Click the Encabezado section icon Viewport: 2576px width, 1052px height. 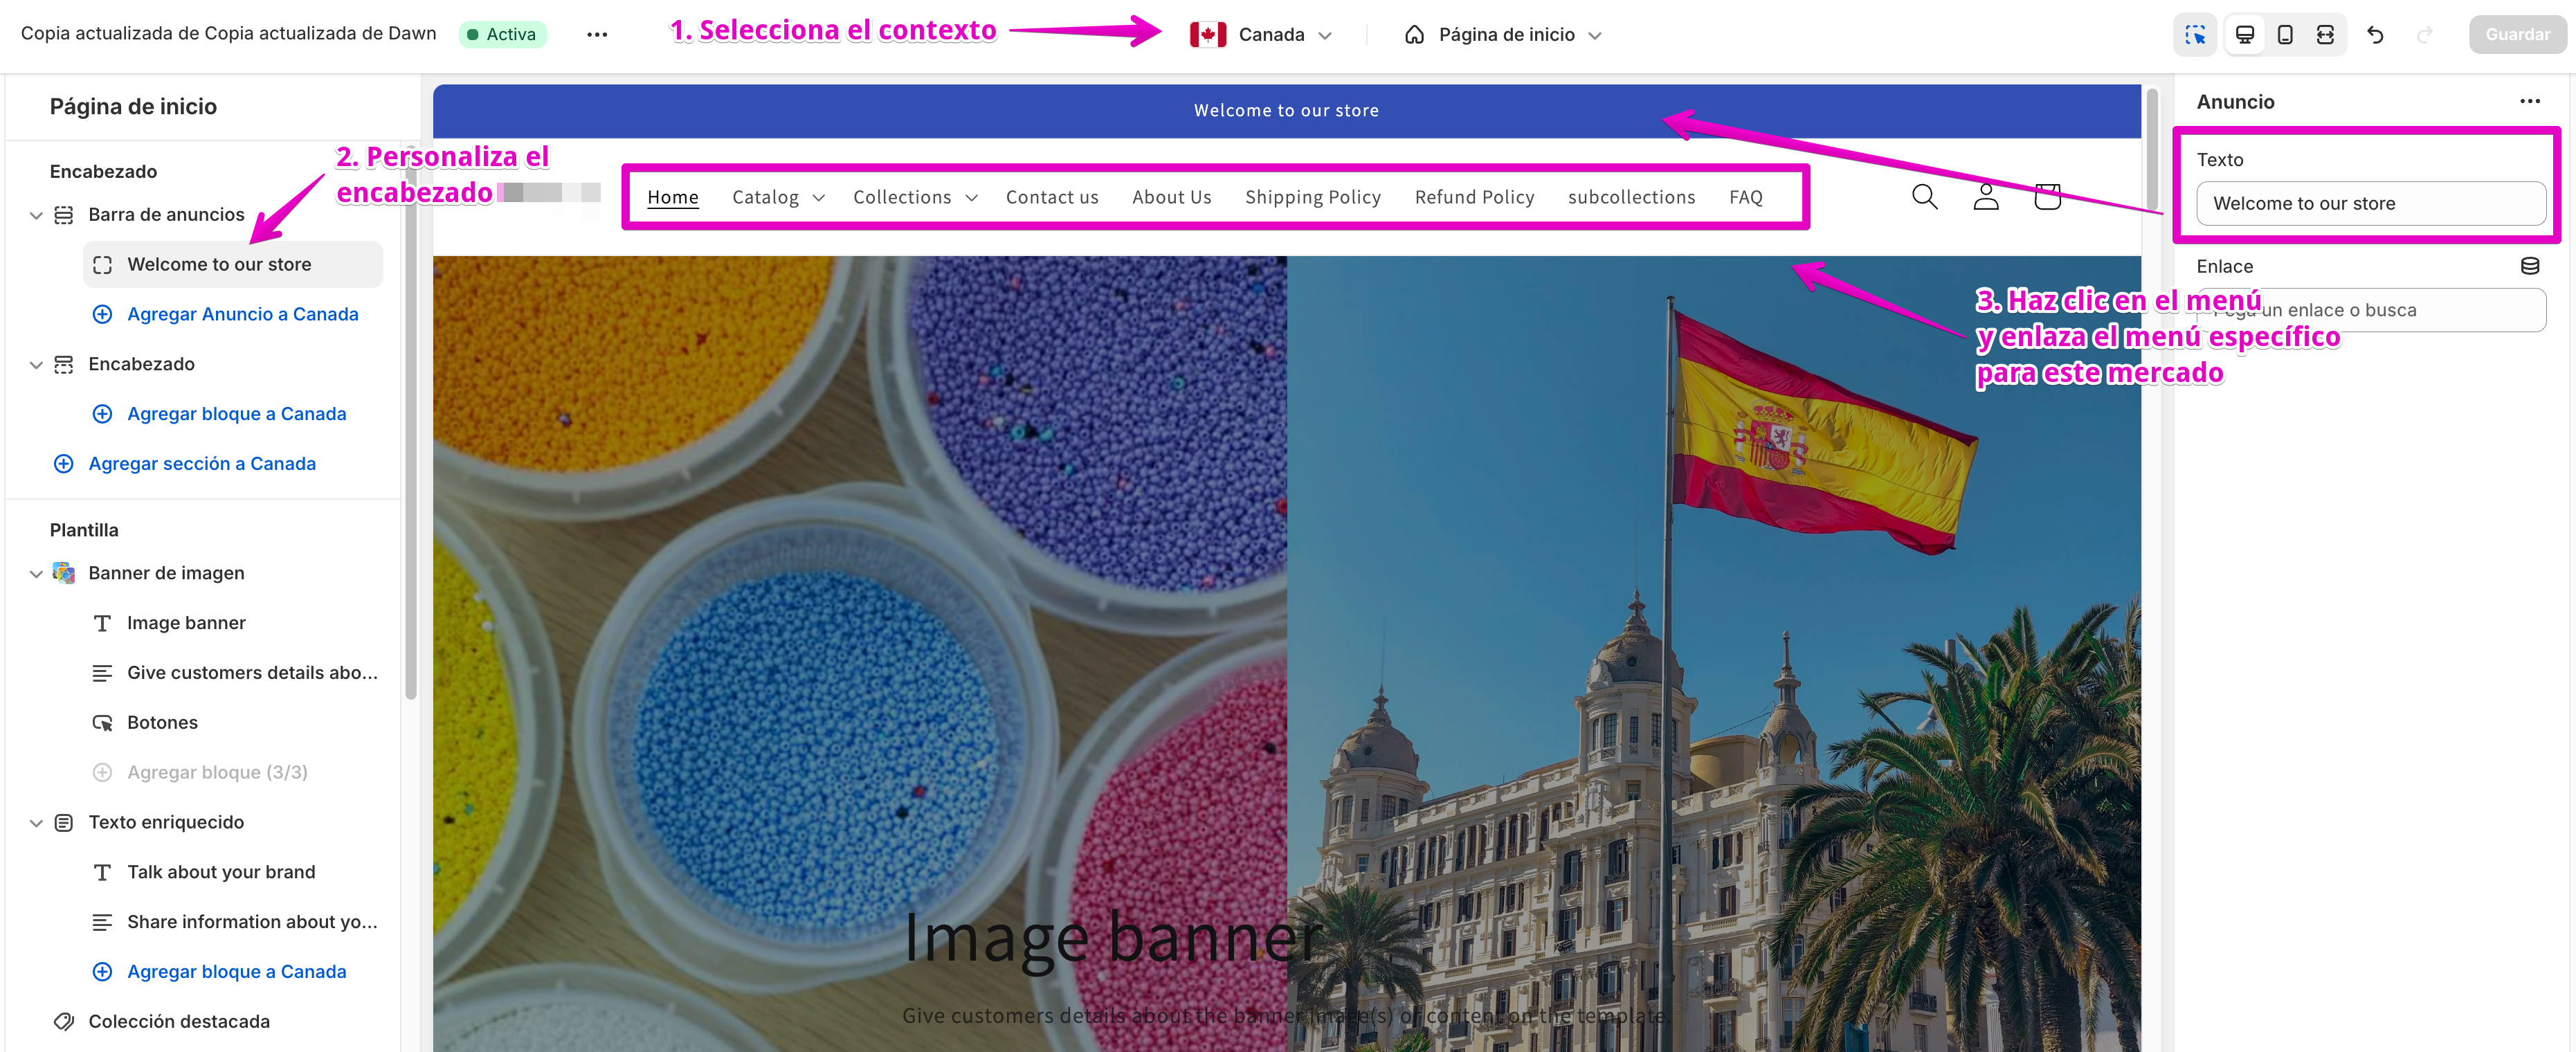pos(63,364)
